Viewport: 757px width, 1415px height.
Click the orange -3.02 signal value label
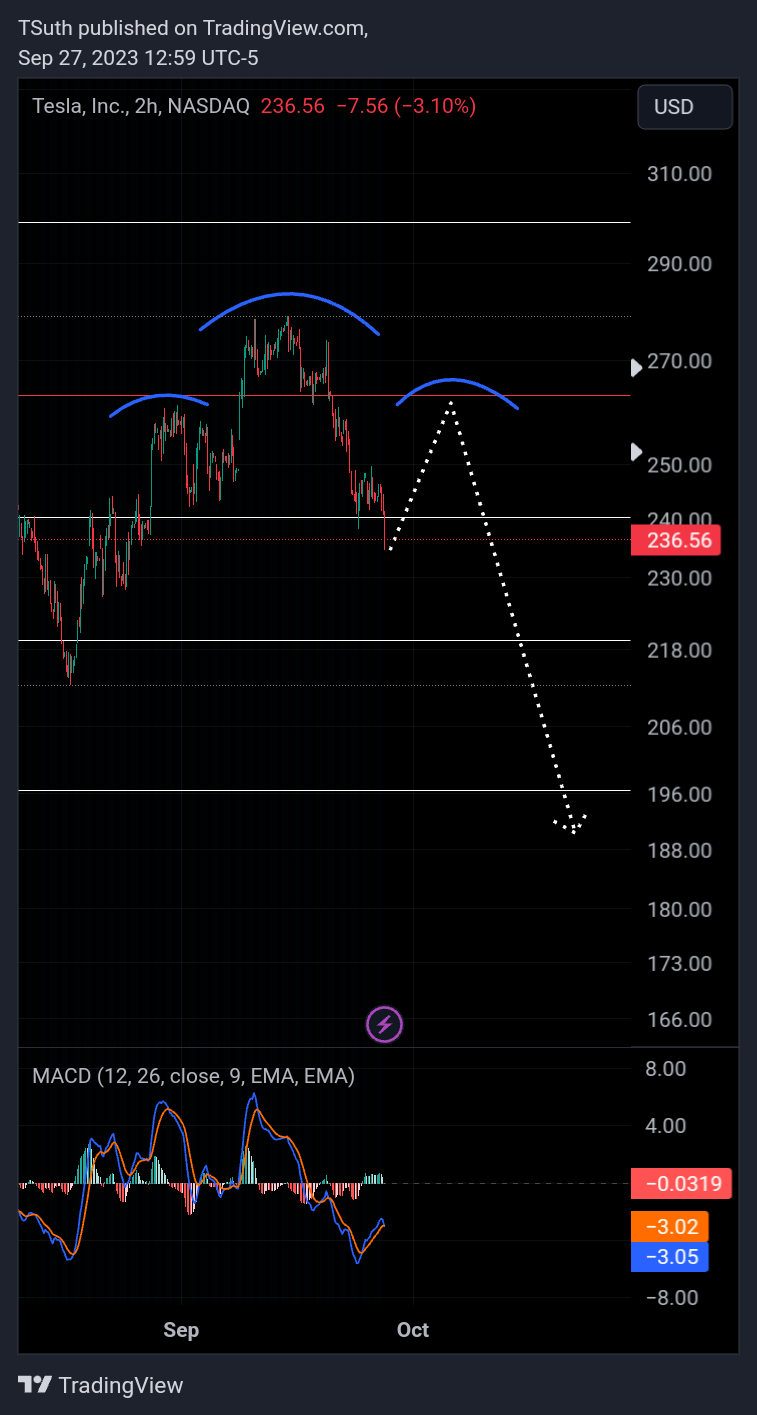pos(670,1226)
